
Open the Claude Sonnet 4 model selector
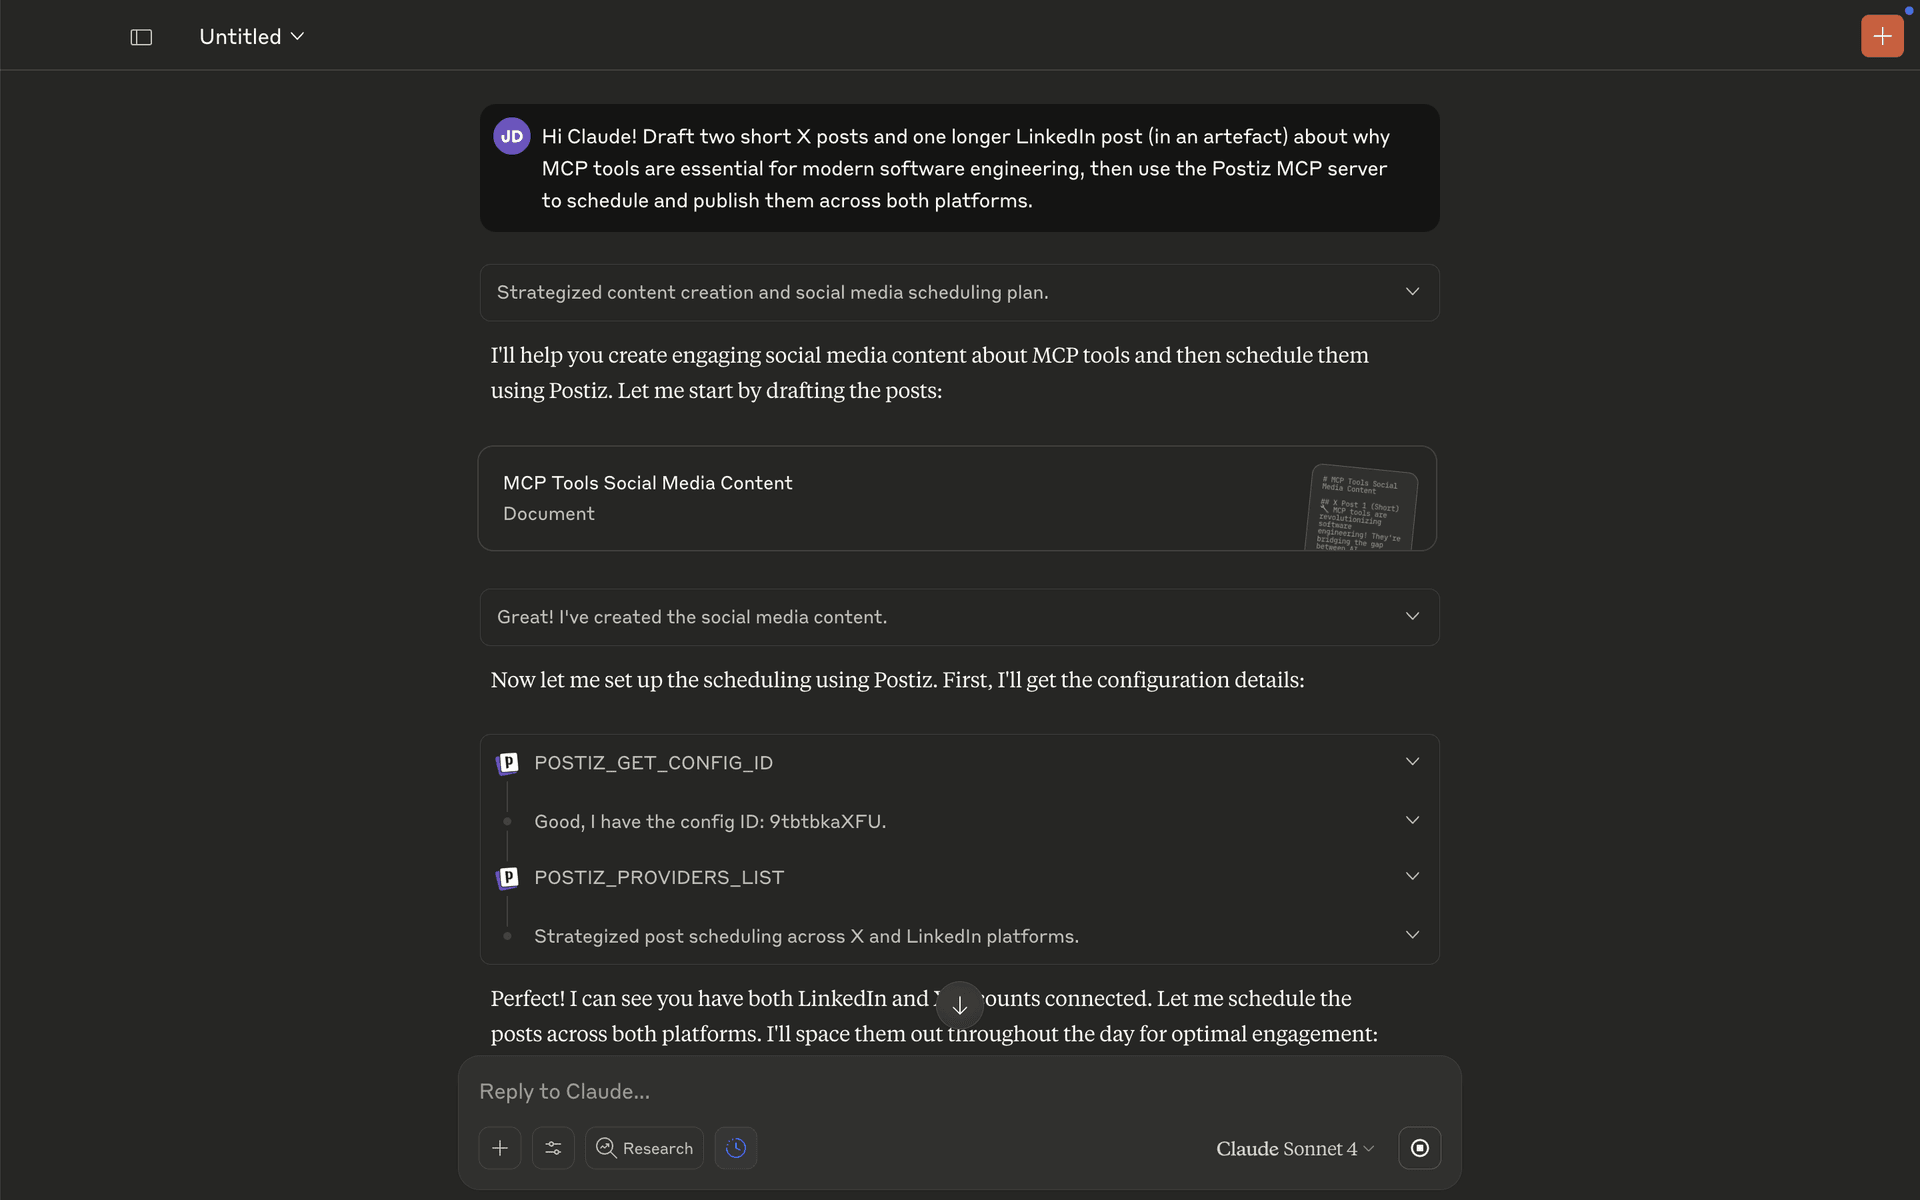coord(1294,1149)
